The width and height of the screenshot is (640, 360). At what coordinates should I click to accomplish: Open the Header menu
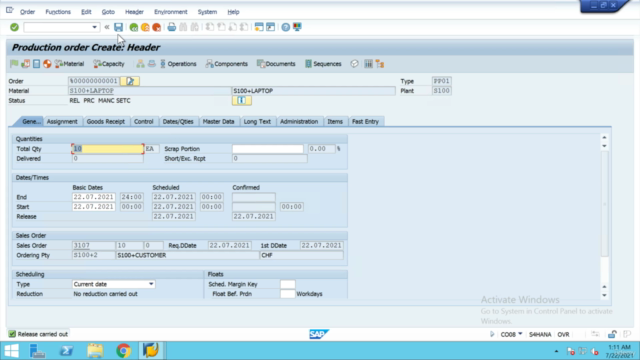click(x=134, y=12)
